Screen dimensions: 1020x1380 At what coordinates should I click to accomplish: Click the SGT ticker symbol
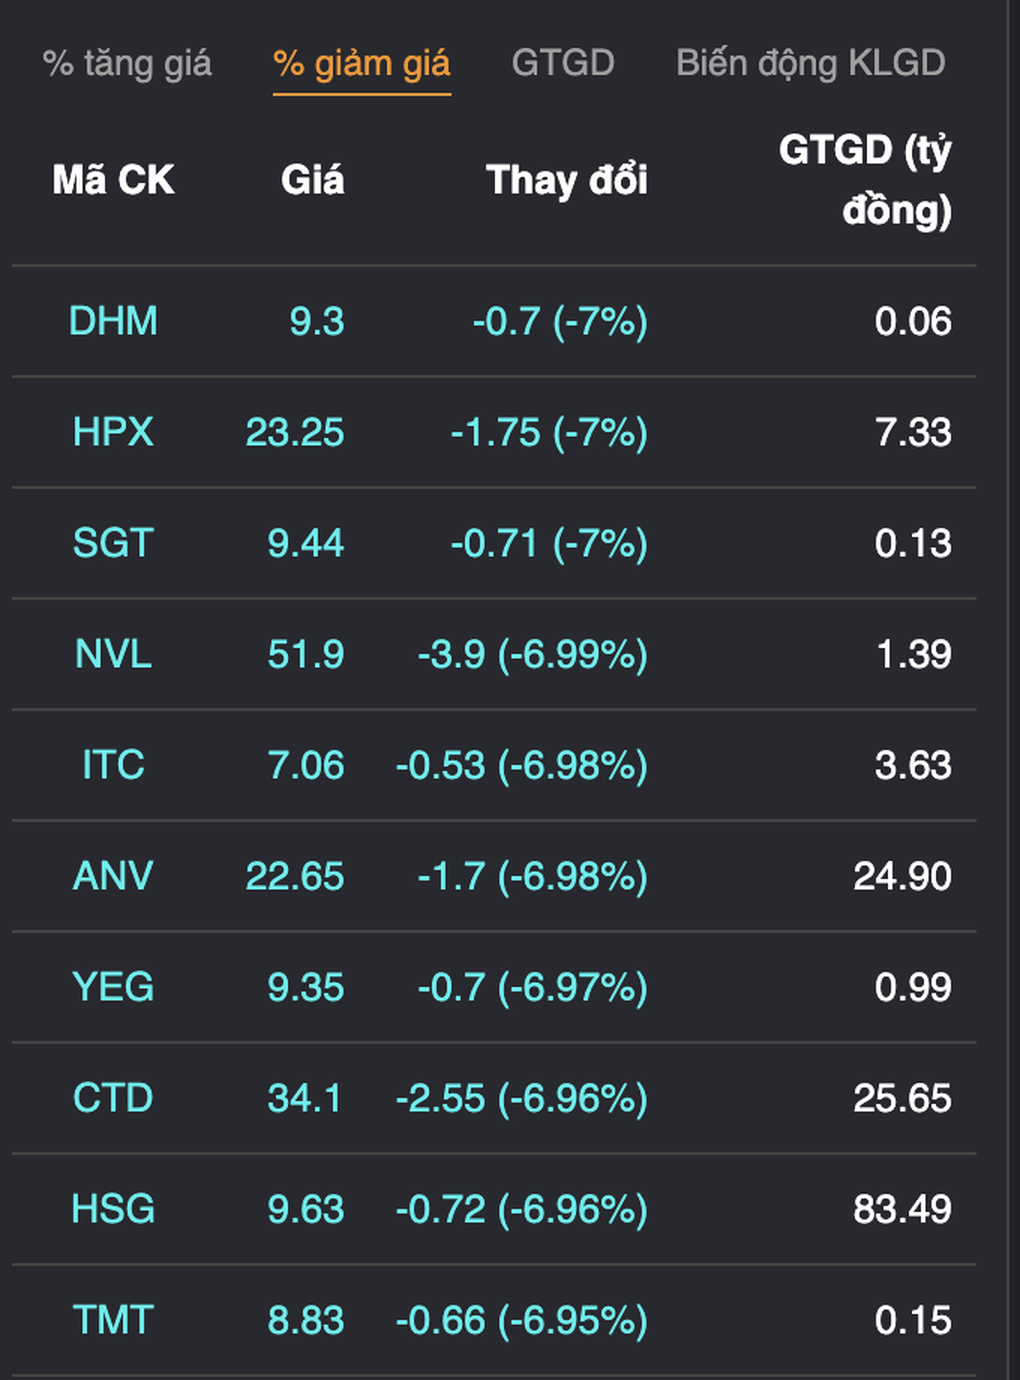click(x=113, y=543)
